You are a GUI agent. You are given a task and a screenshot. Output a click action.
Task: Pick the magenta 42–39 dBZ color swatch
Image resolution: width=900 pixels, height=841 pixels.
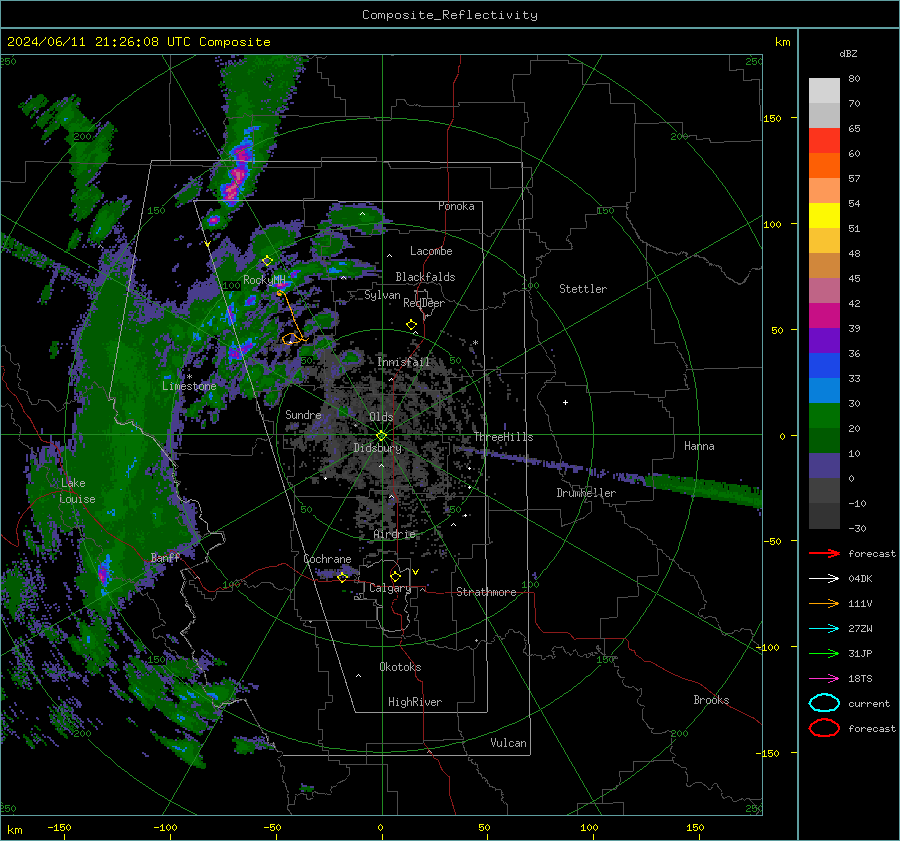click(824, 315)
